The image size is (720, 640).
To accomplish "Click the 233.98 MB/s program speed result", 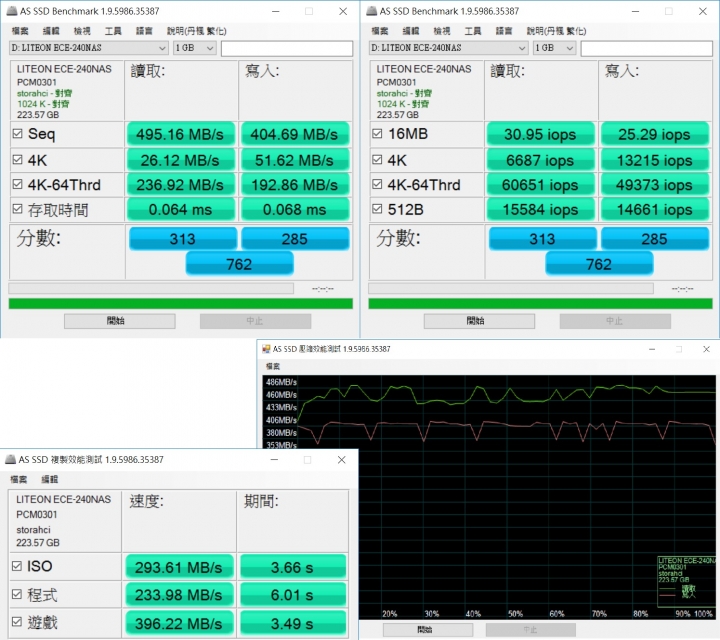I will click(x=179, y=595).
